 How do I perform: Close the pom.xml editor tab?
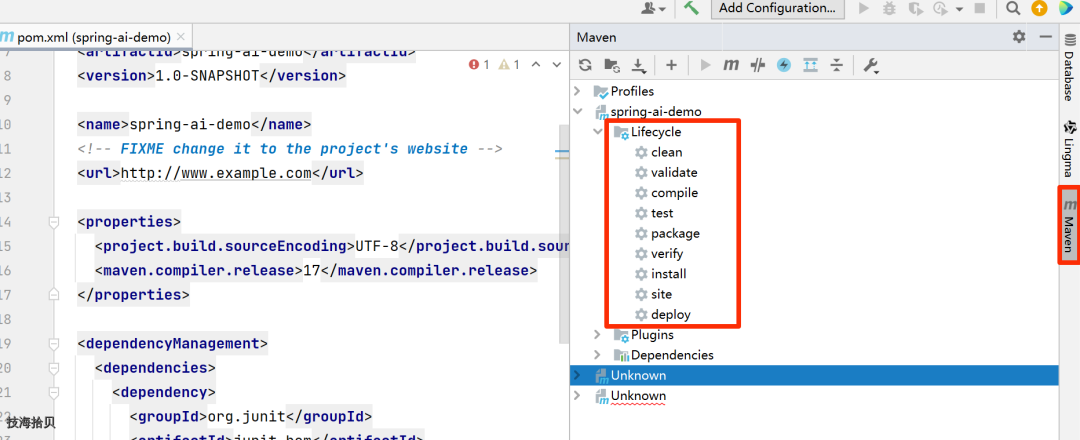point(180,37)
